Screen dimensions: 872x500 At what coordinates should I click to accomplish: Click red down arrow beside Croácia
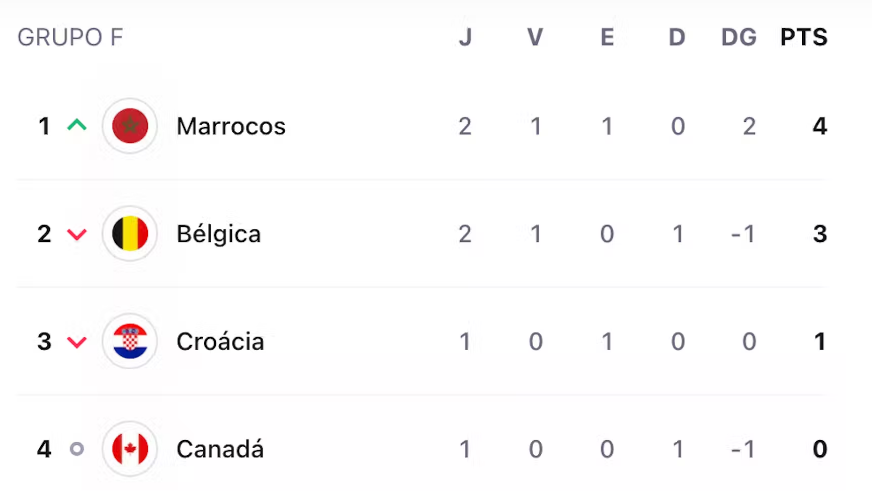[x=77, y=341]
